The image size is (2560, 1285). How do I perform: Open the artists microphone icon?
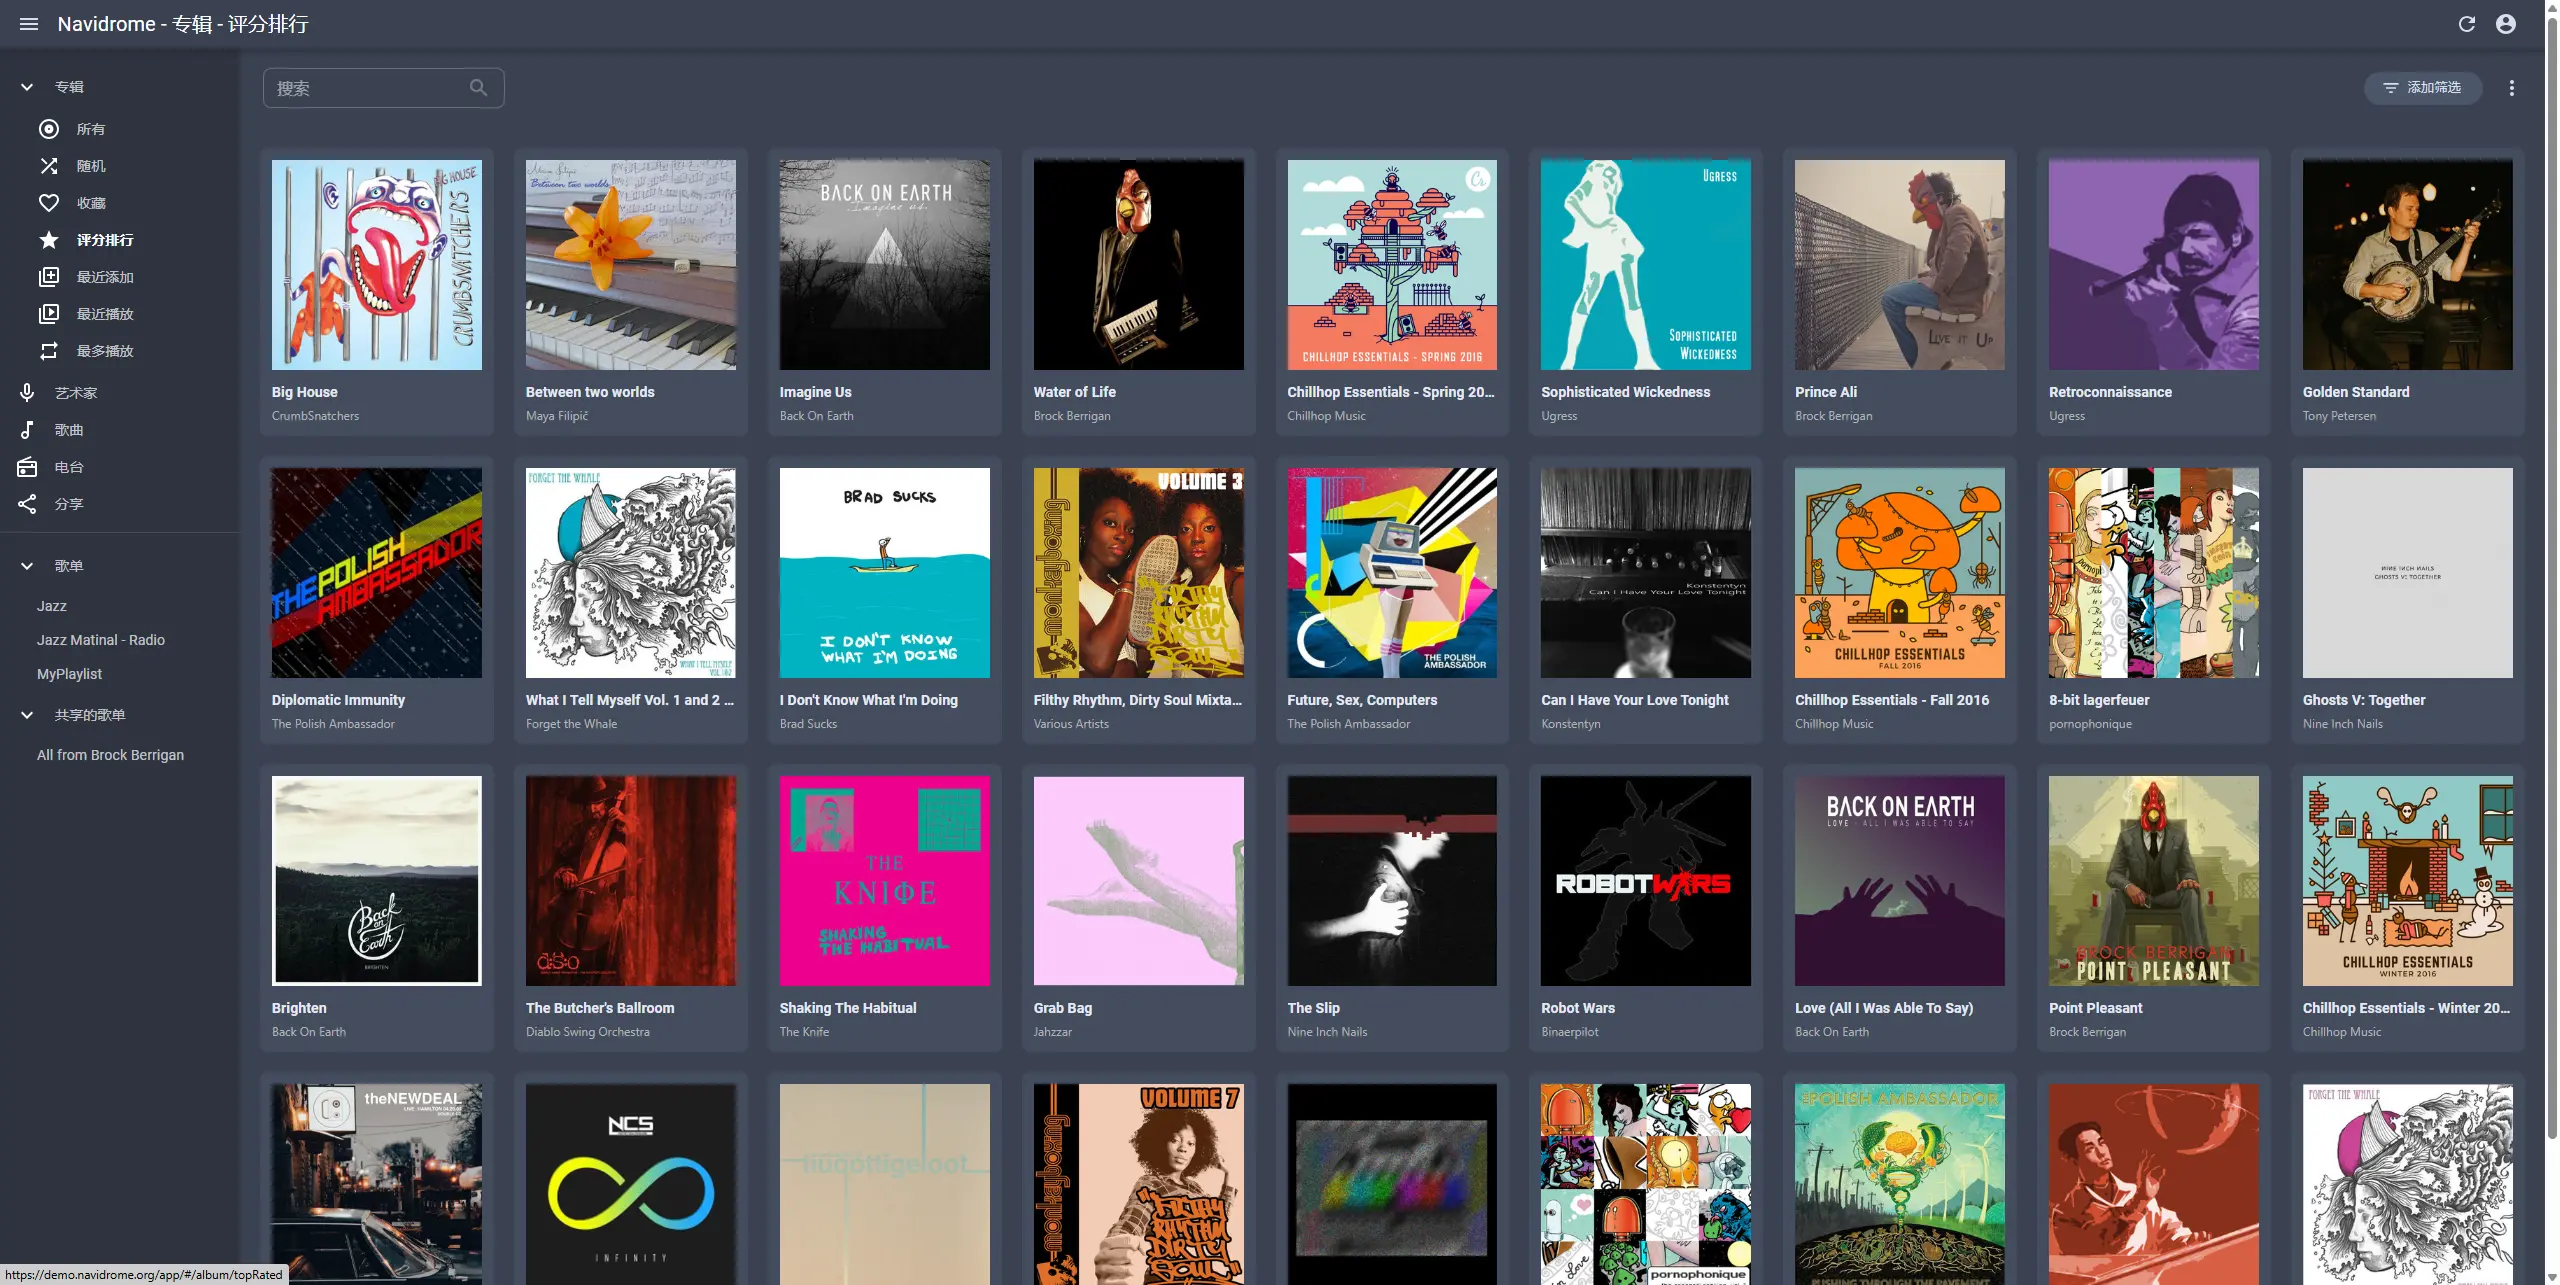point(27,393)
